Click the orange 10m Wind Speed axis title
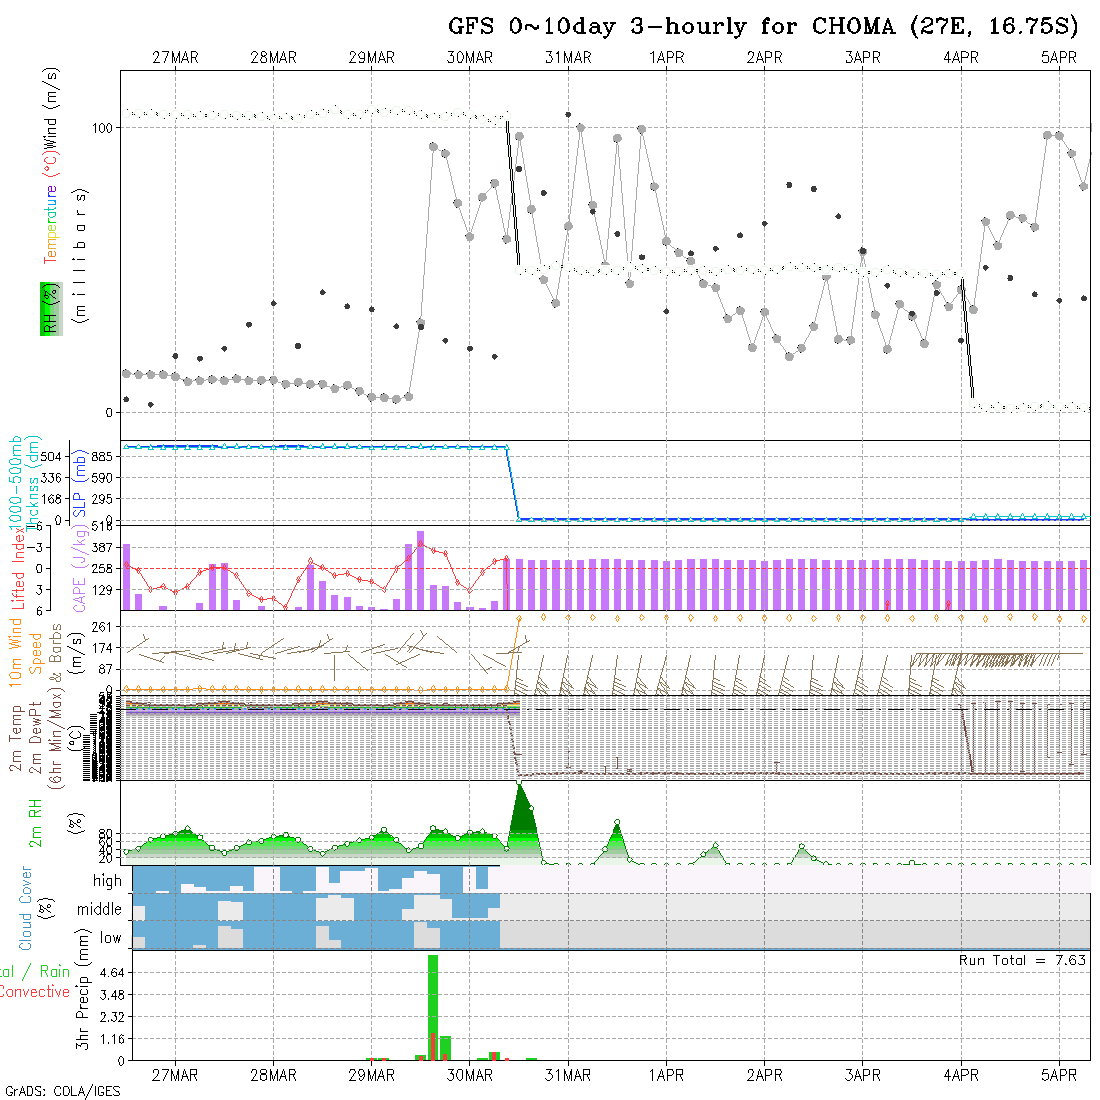 tap(27, 652)
